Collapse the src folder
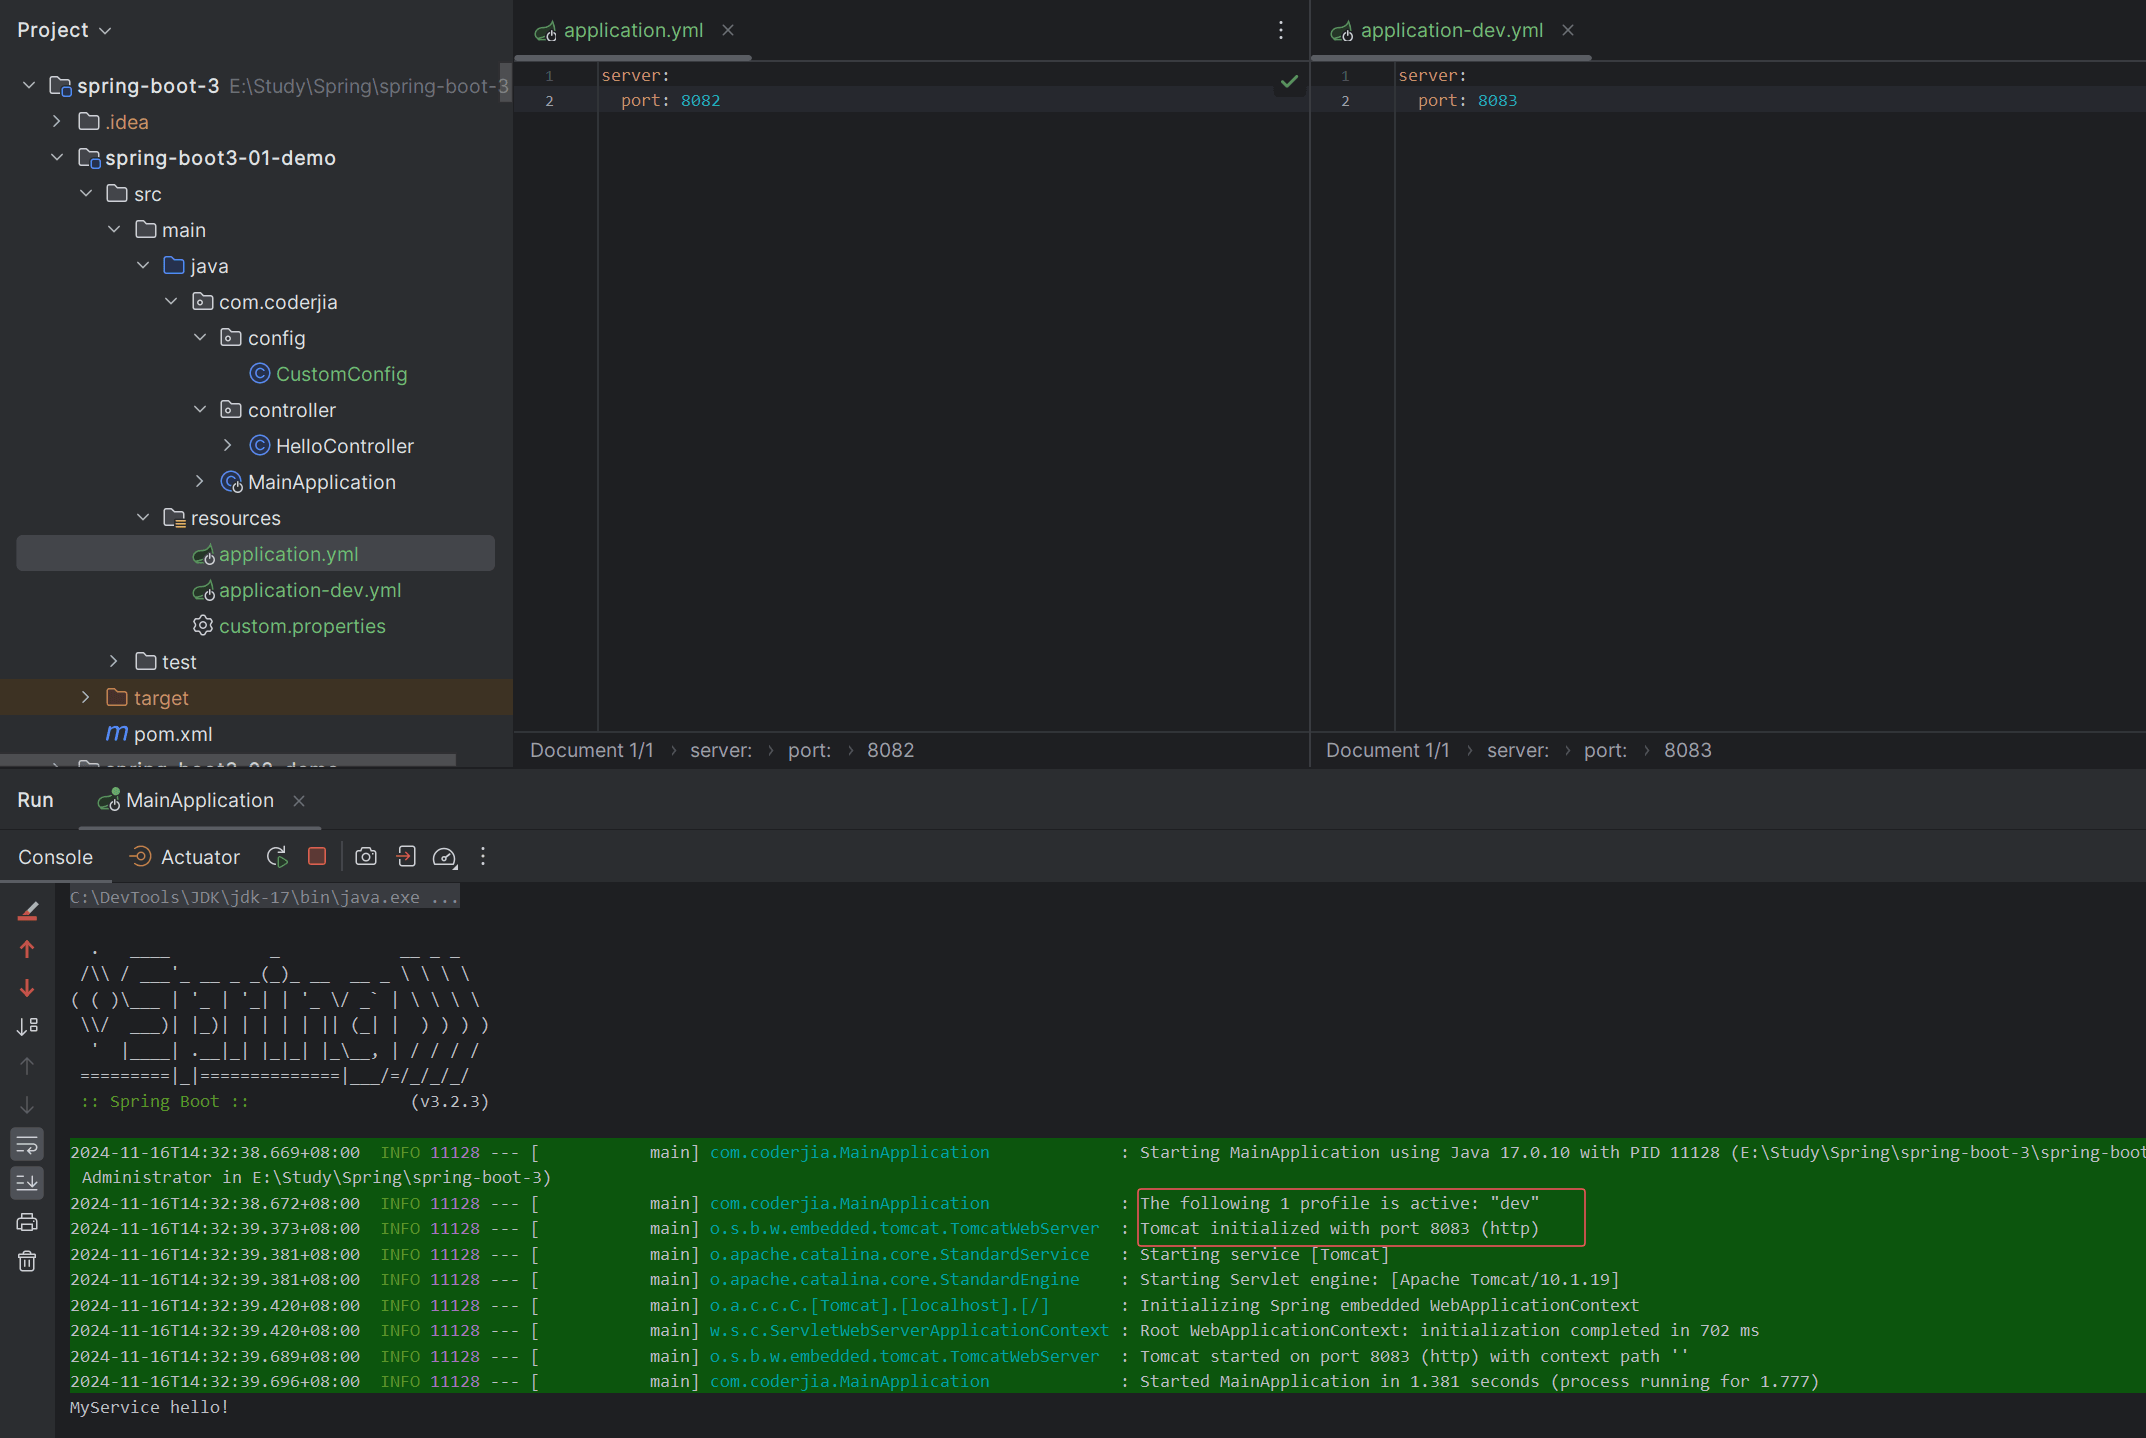Viewport: 2146px width, 1438px height. click(x=86, y=193)
